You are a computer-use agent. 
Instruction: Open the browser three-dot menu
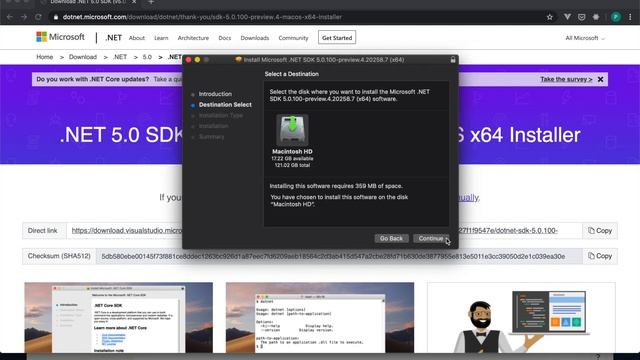pyautogui.click(x=630, y=17)
